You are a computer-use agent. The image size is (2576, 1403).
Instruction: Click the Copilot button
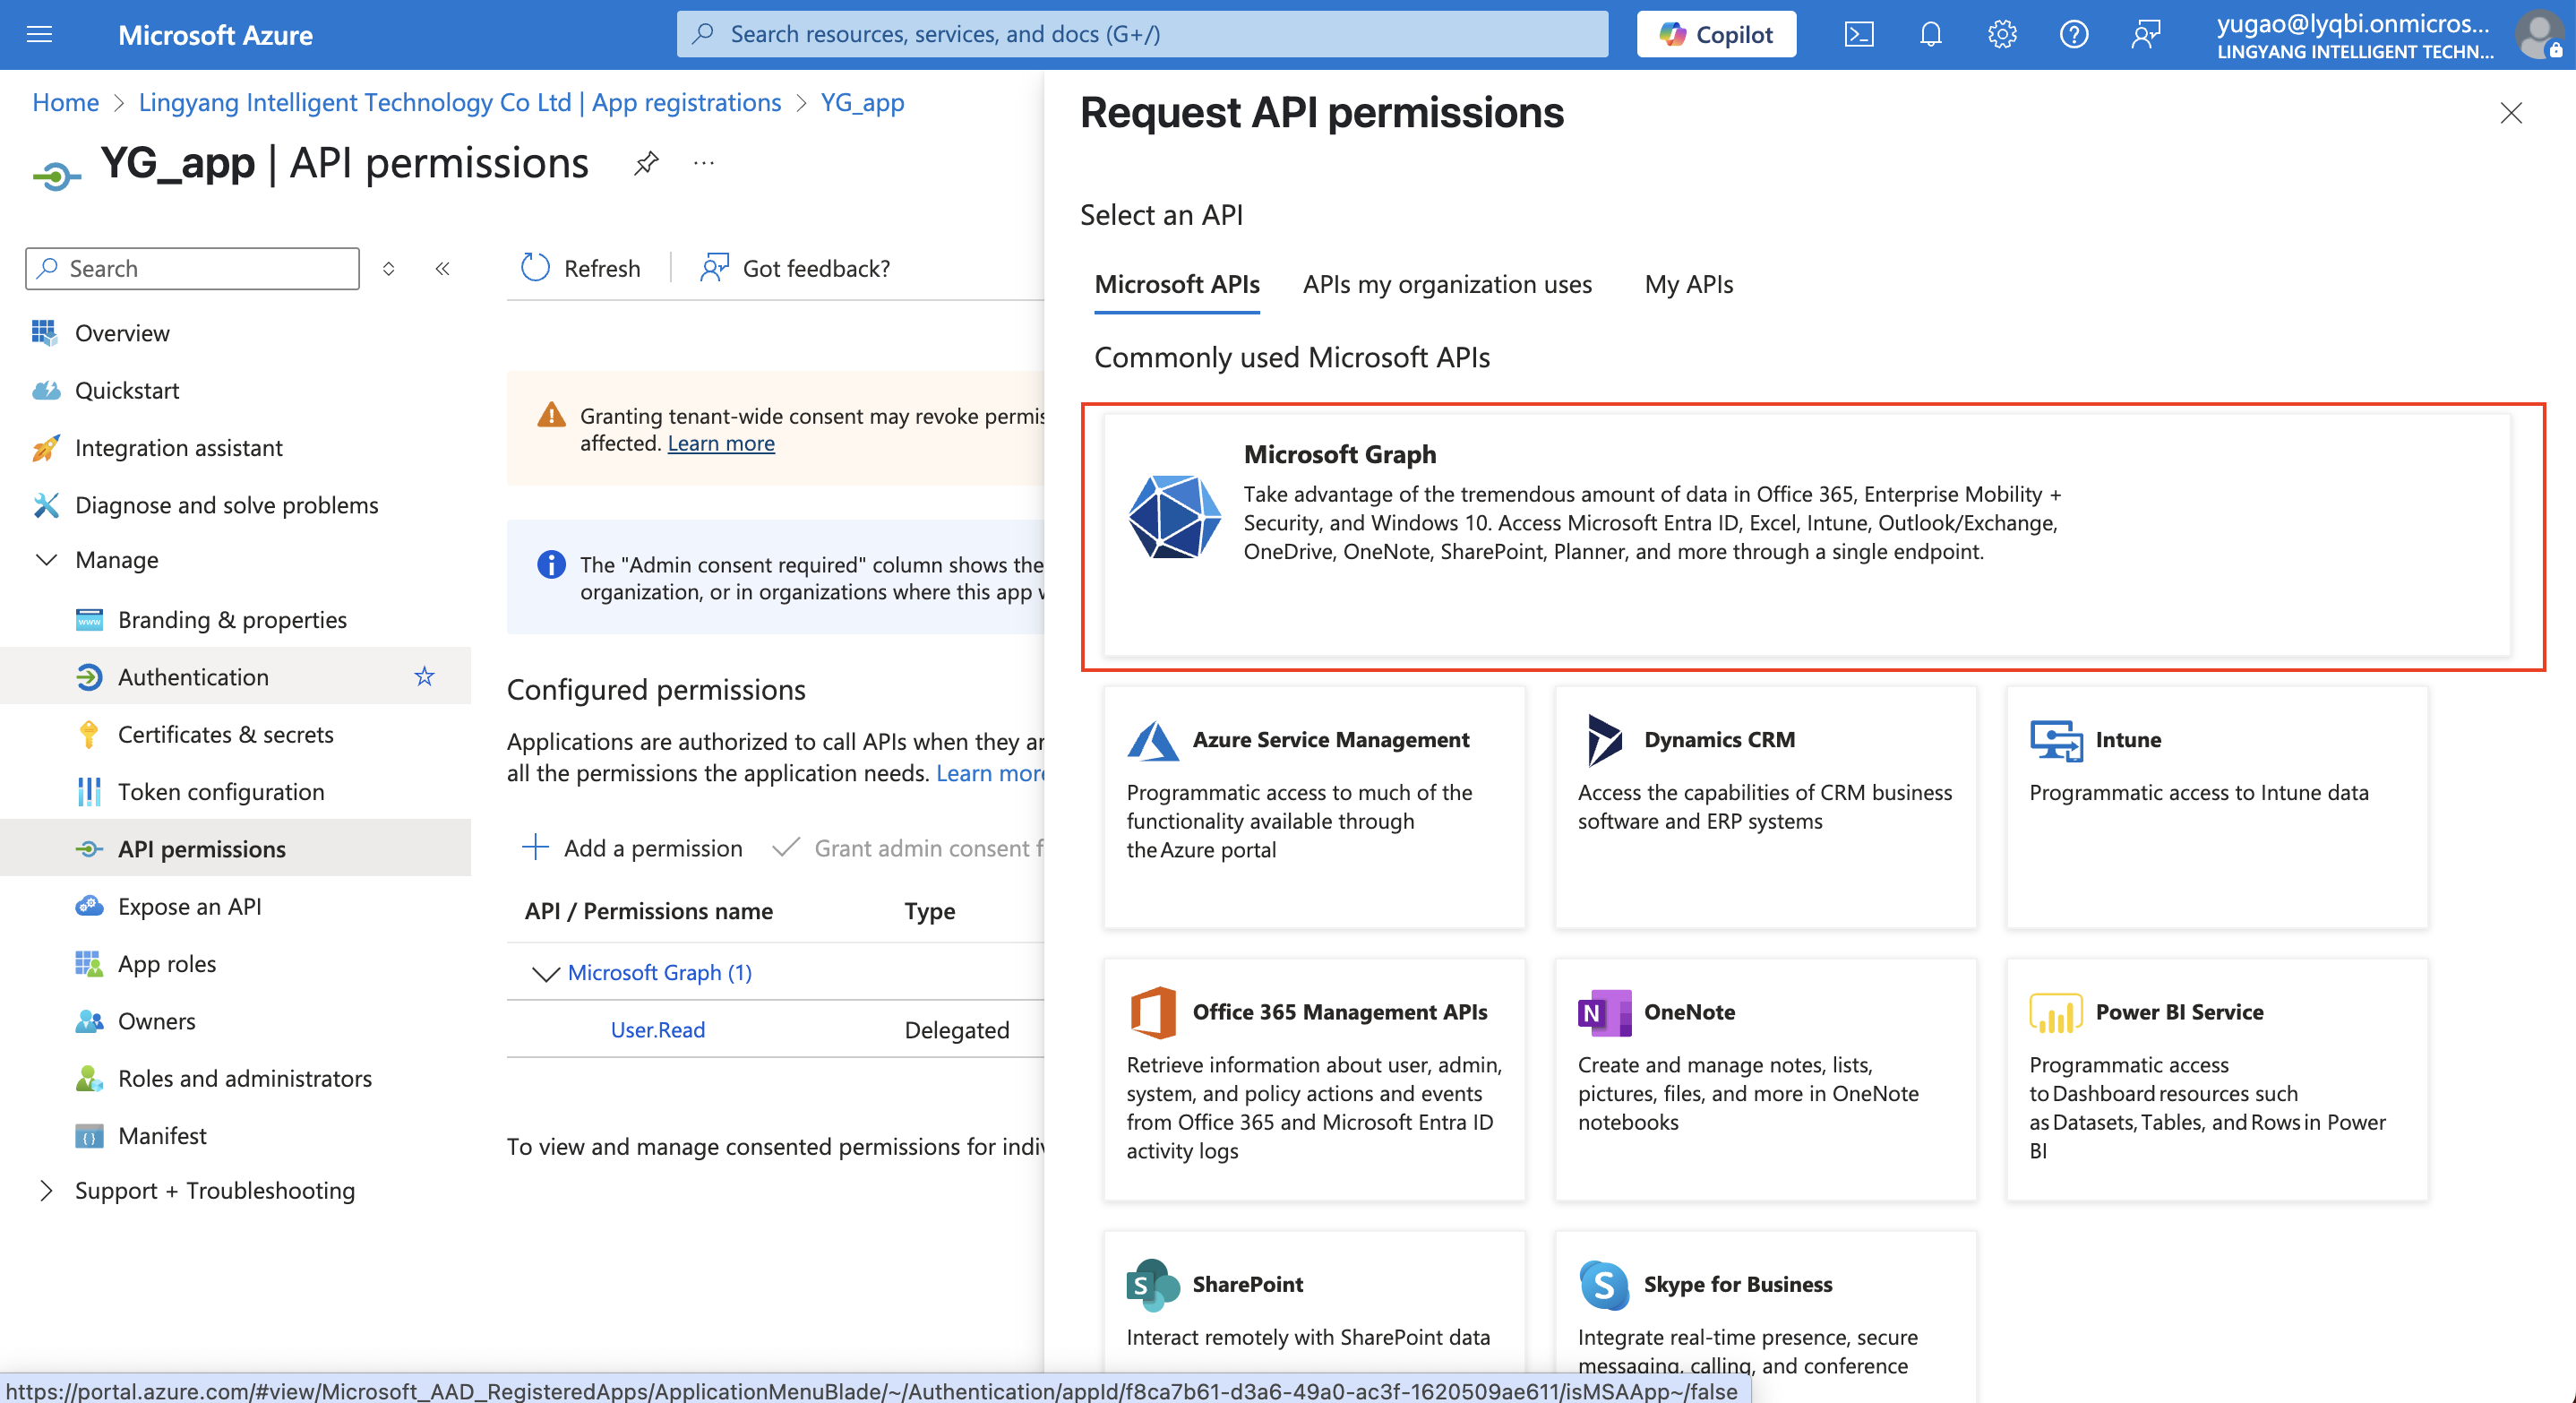coord(1716,35)
